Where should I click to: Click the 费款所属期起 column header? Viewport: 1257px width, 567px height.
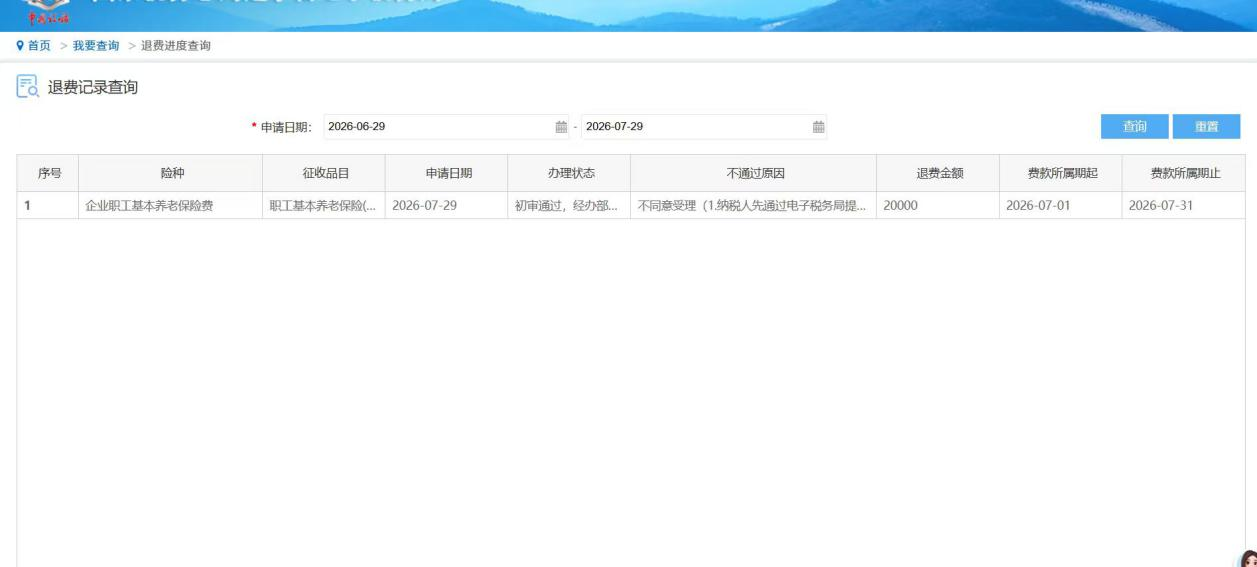[1062, 173]
